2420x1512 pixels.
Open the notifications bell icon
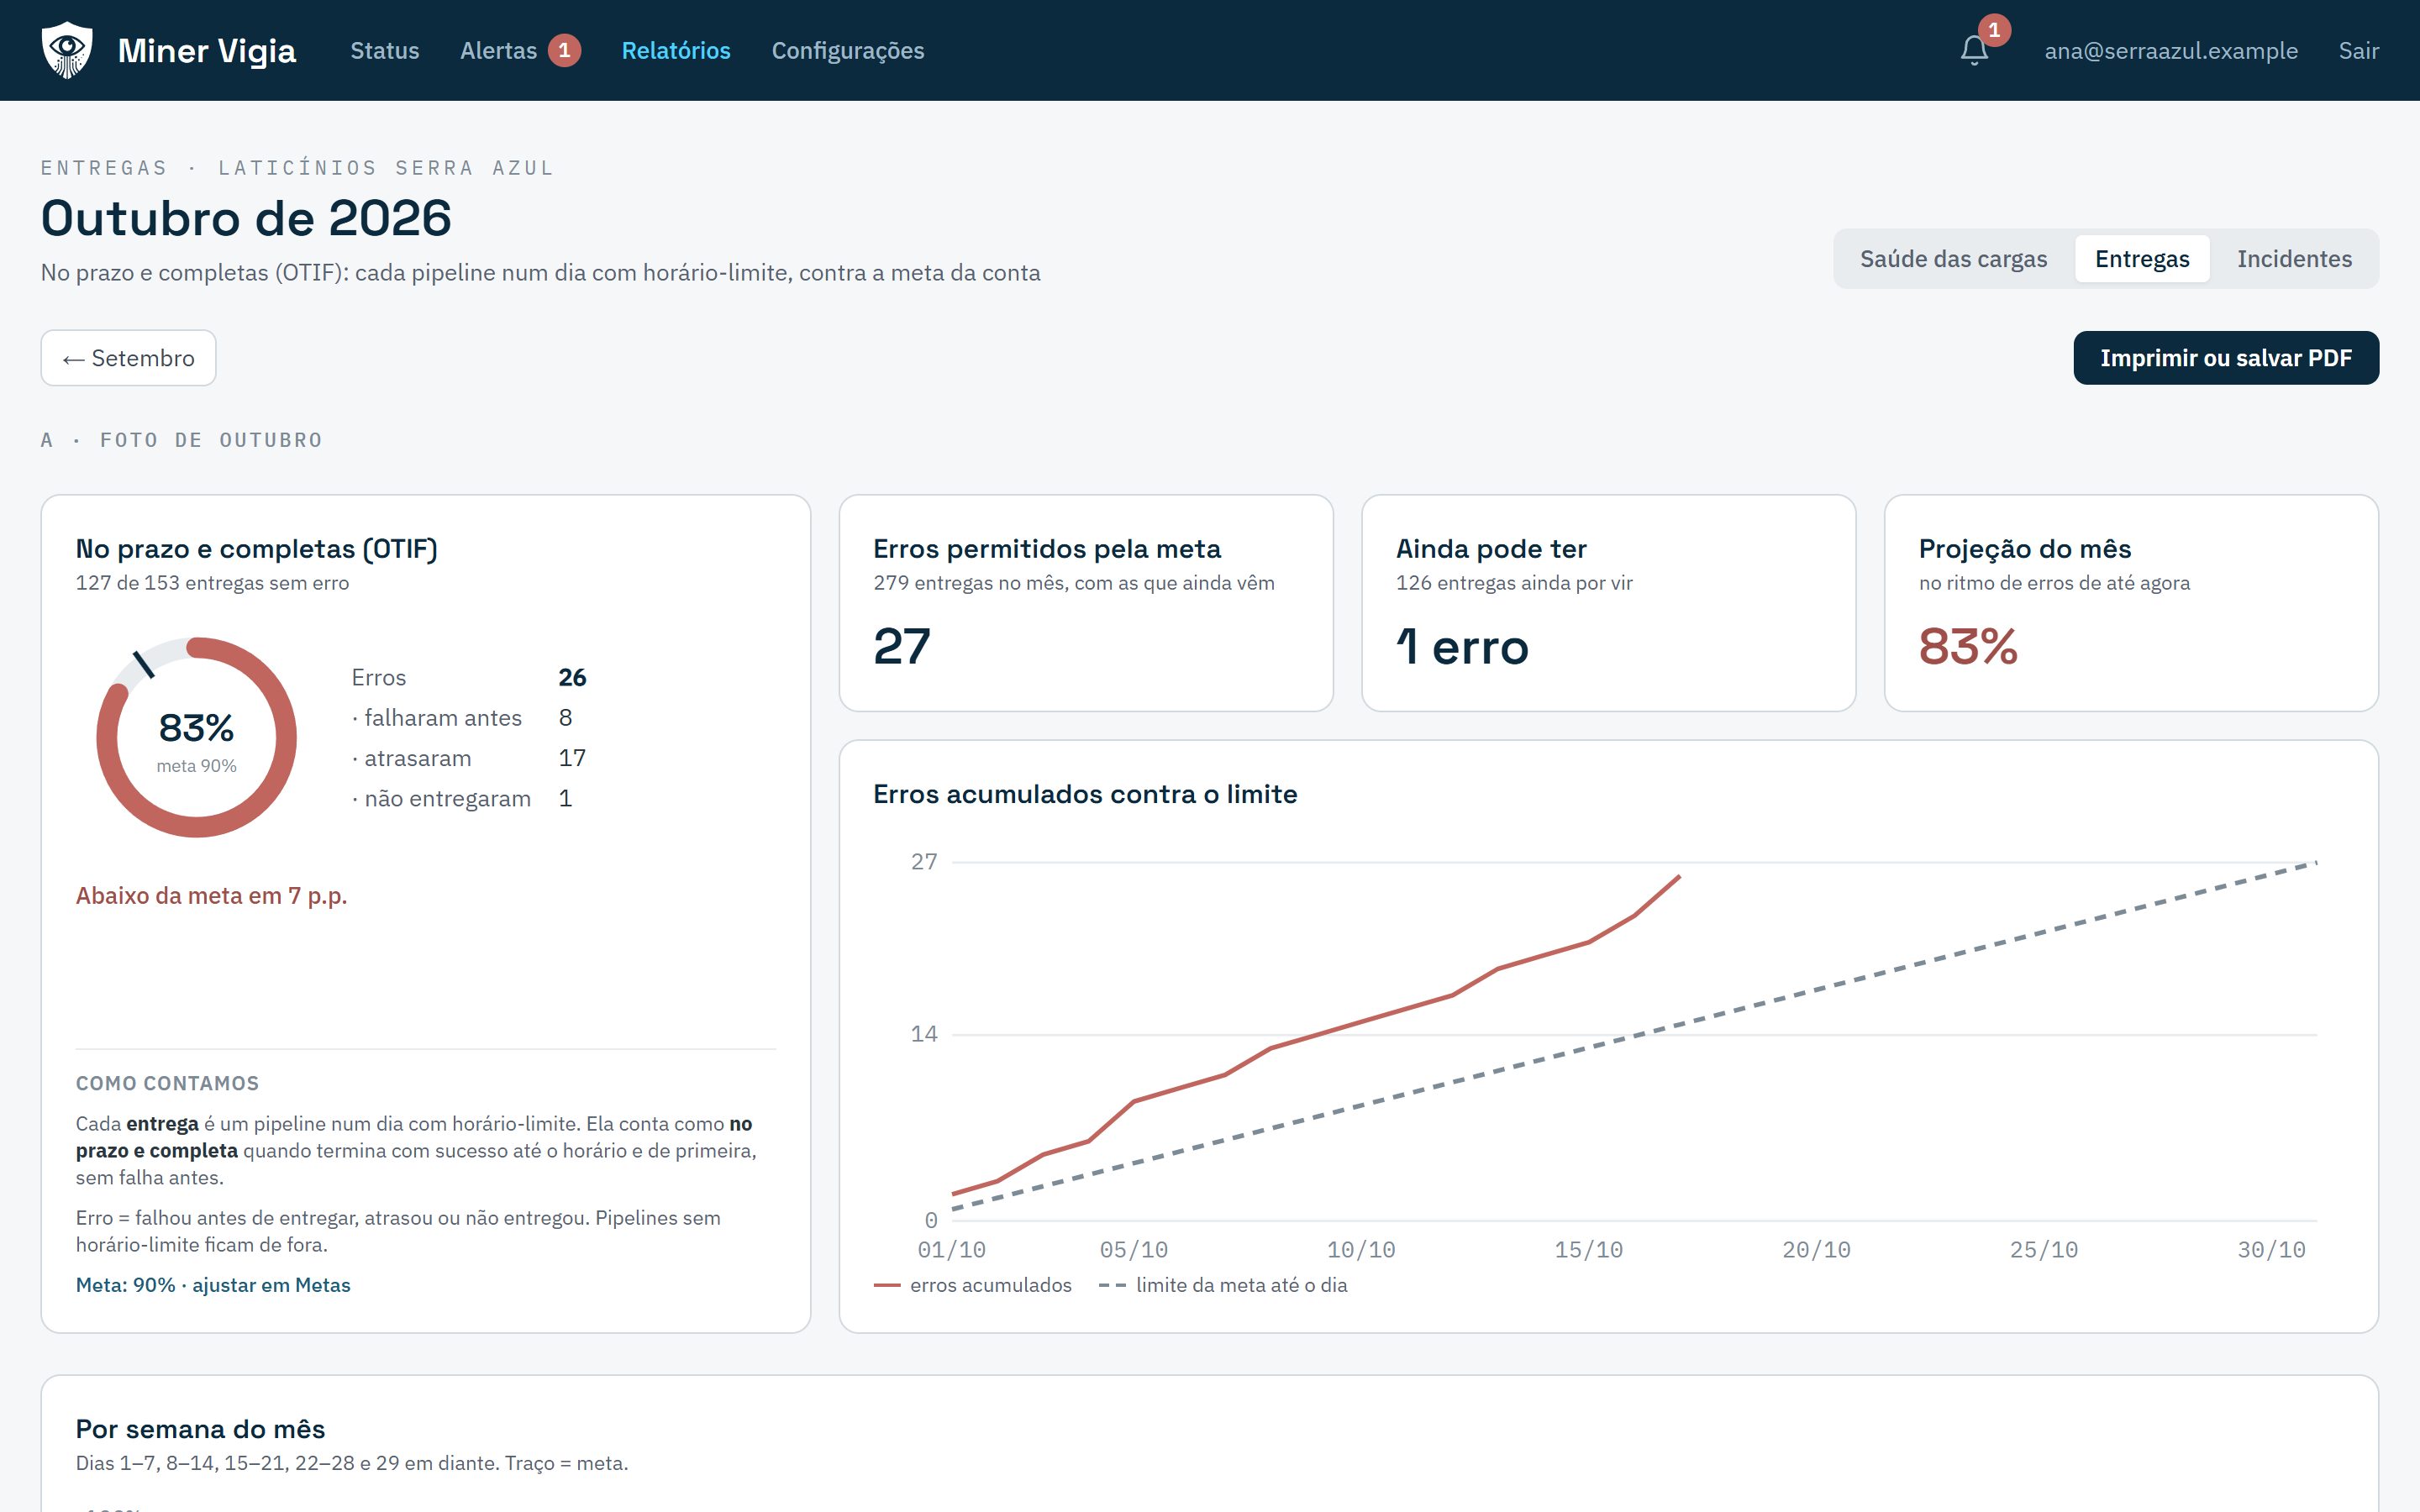pyautogui.click(x=1974, y=51)
